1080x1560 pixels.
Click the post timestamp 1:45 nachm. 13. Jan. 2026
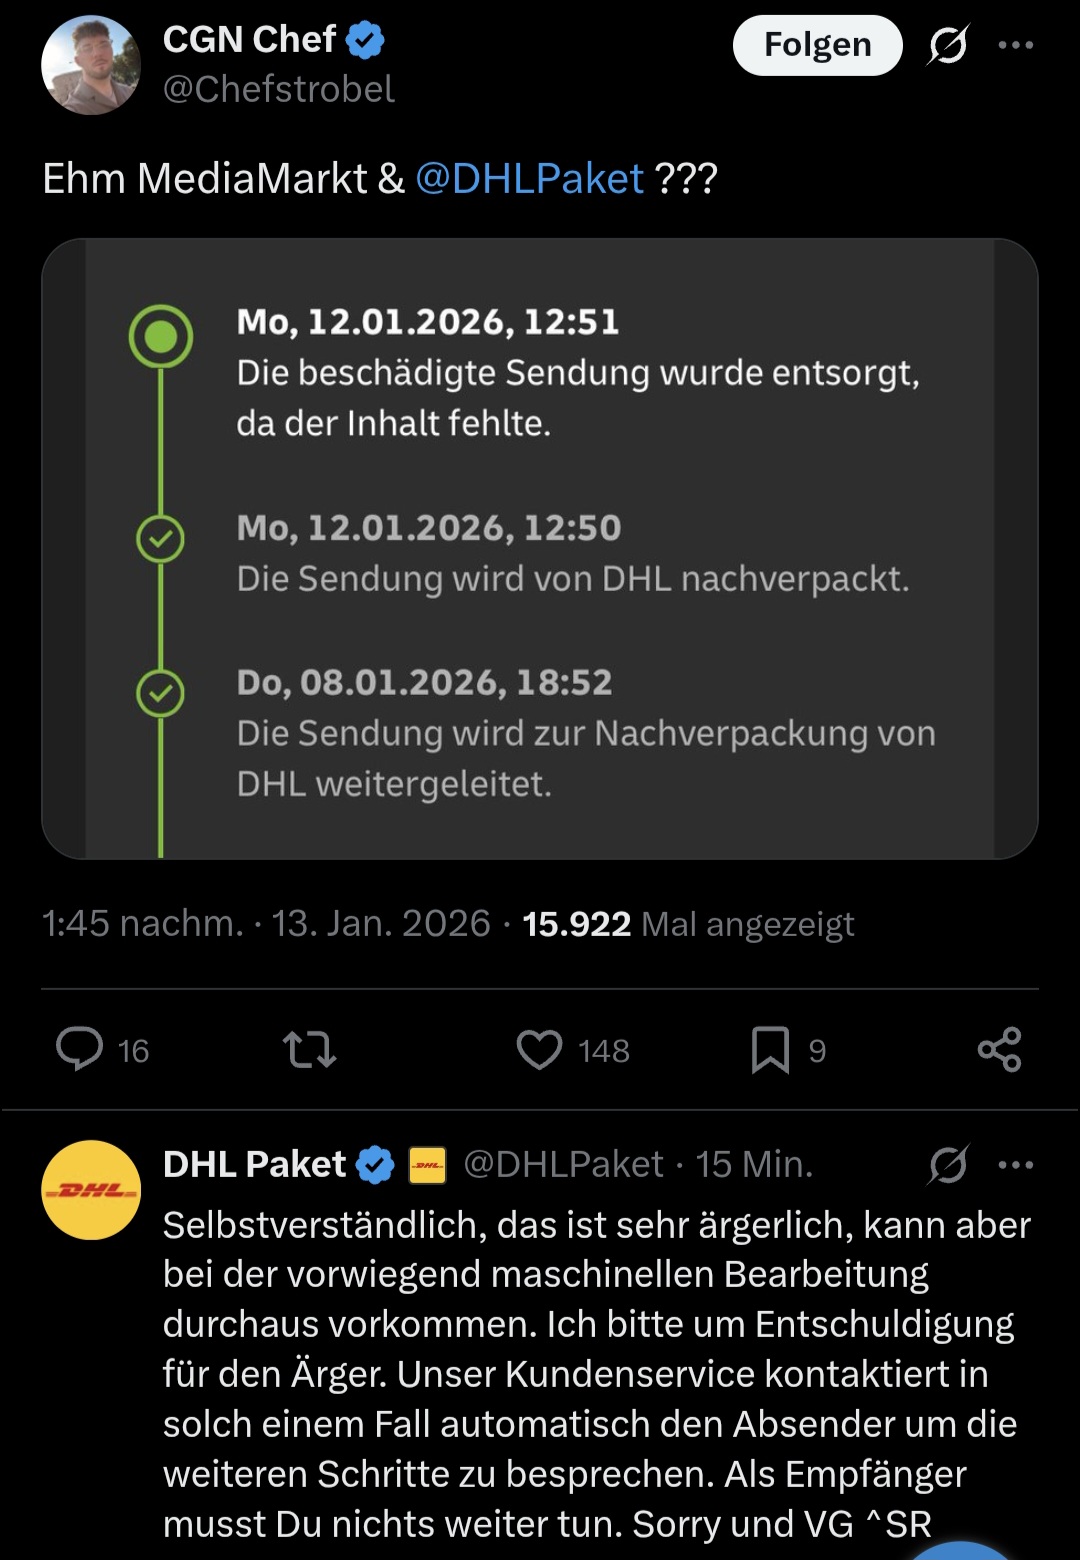point(266,923)
